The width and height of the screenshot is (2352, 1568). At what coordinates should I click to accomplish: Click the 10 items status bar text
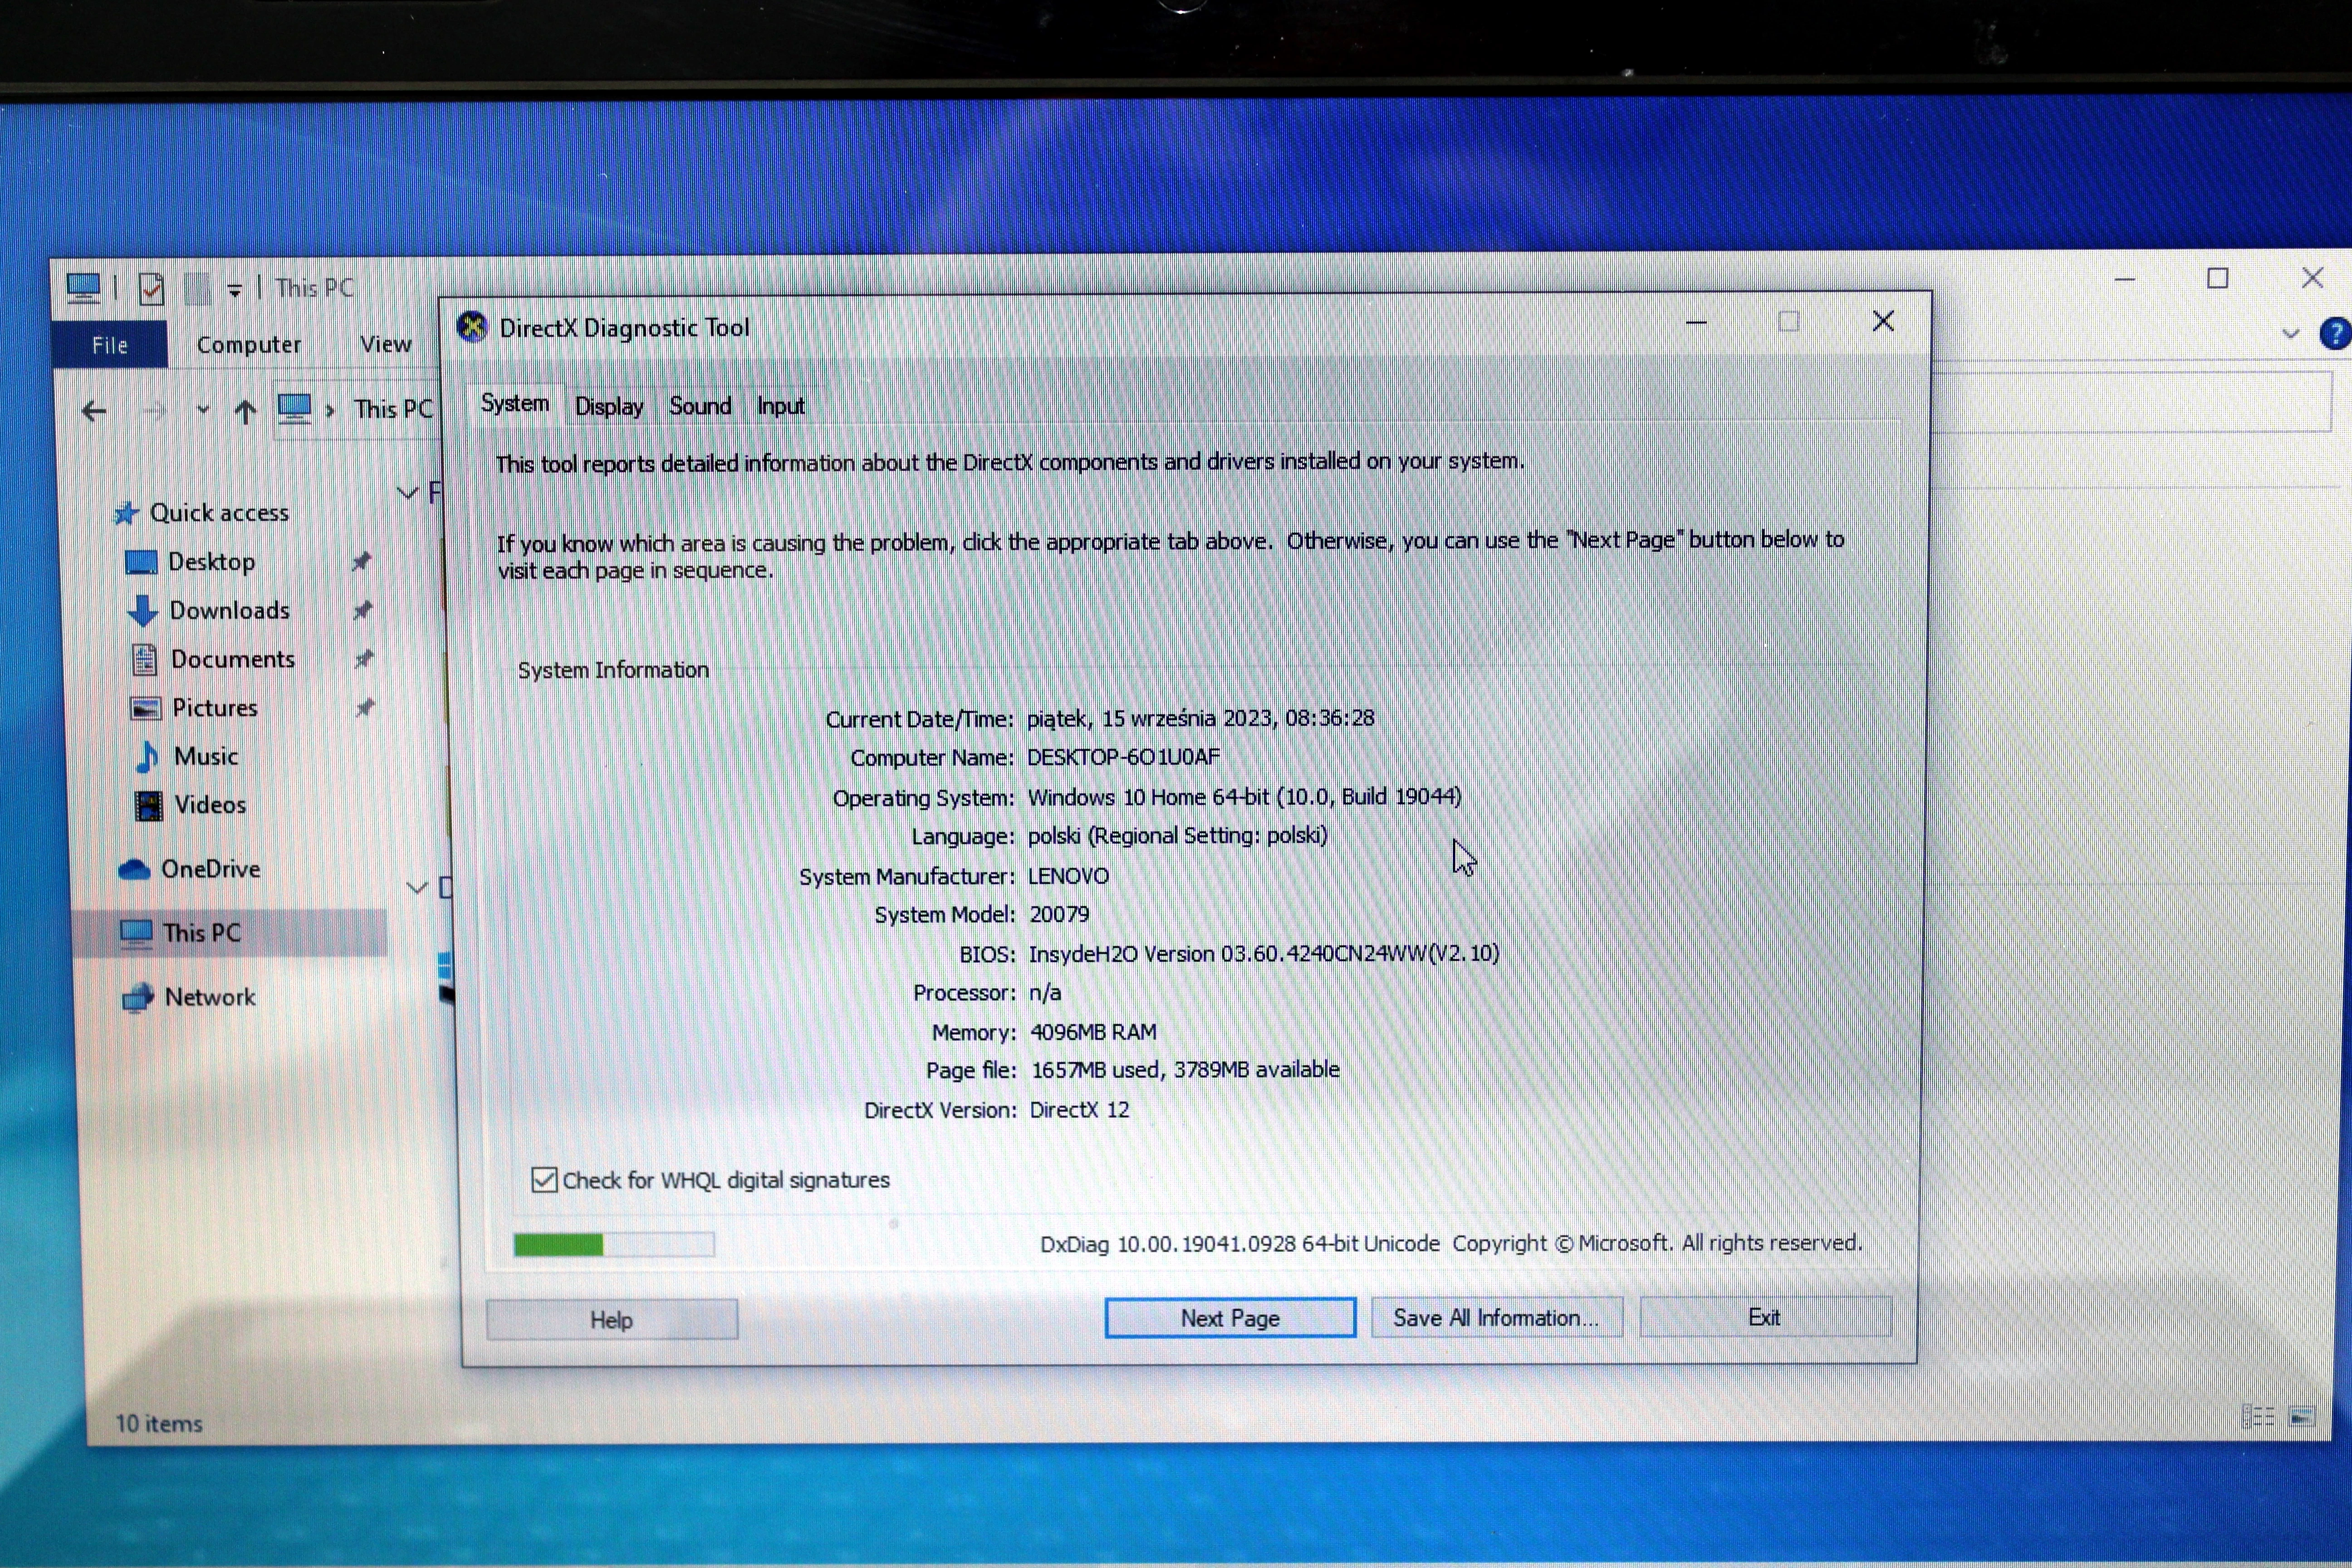(x=159, y=1424)
